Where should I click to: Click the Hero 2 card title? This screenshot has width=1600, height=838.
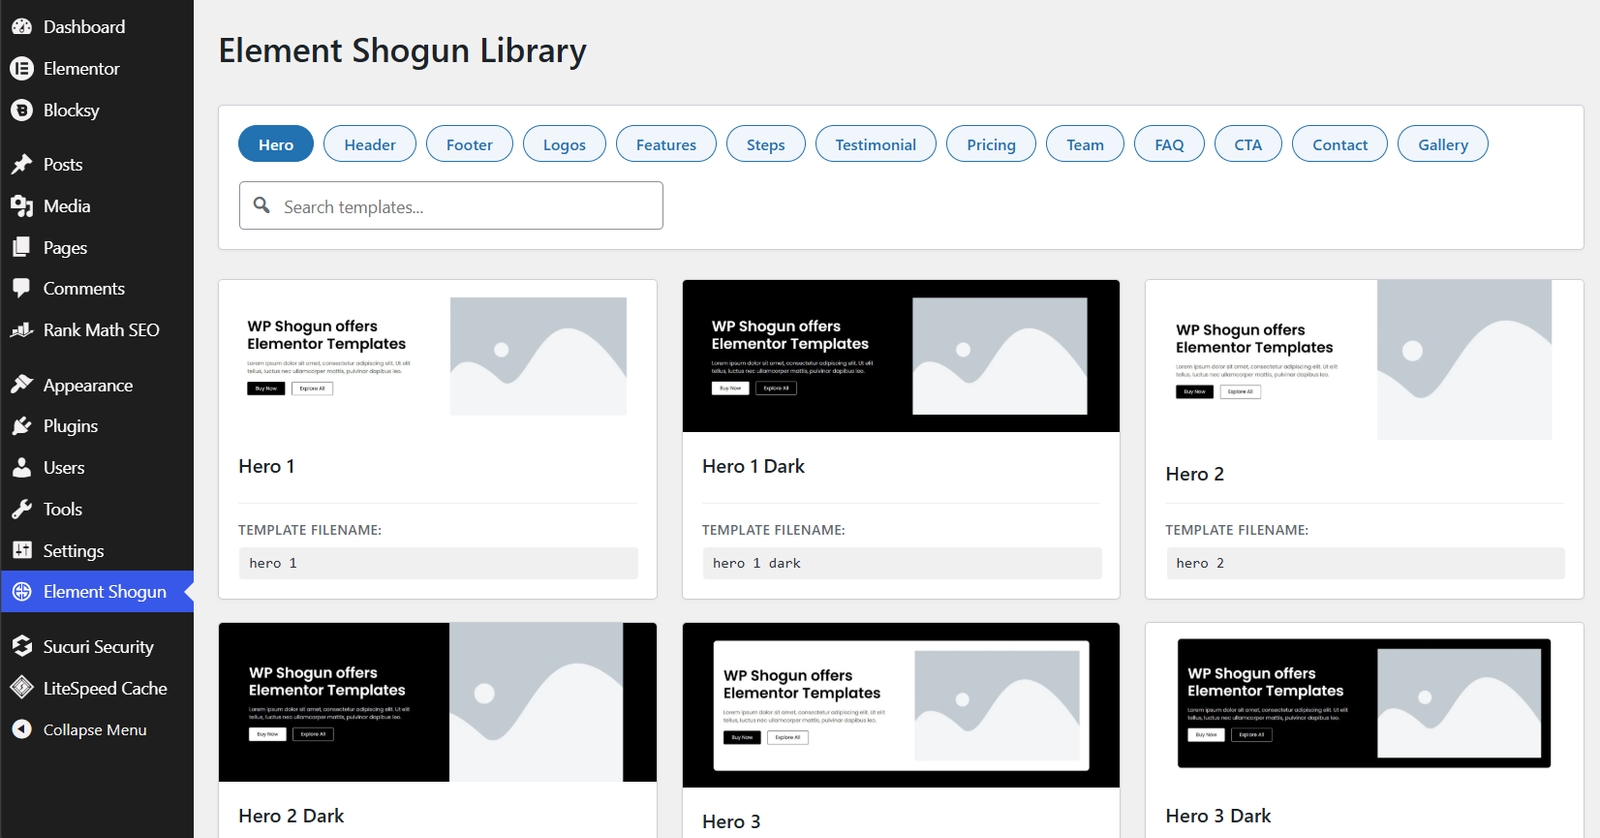click(1194, 474)
